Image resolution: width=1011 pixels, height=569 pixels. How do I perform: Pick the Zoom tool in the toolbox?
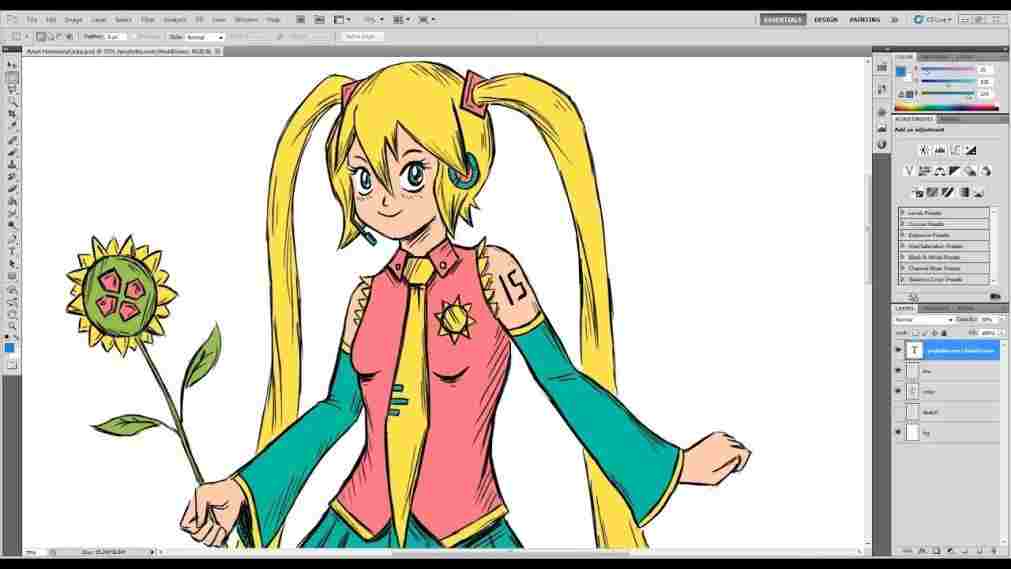12,326
